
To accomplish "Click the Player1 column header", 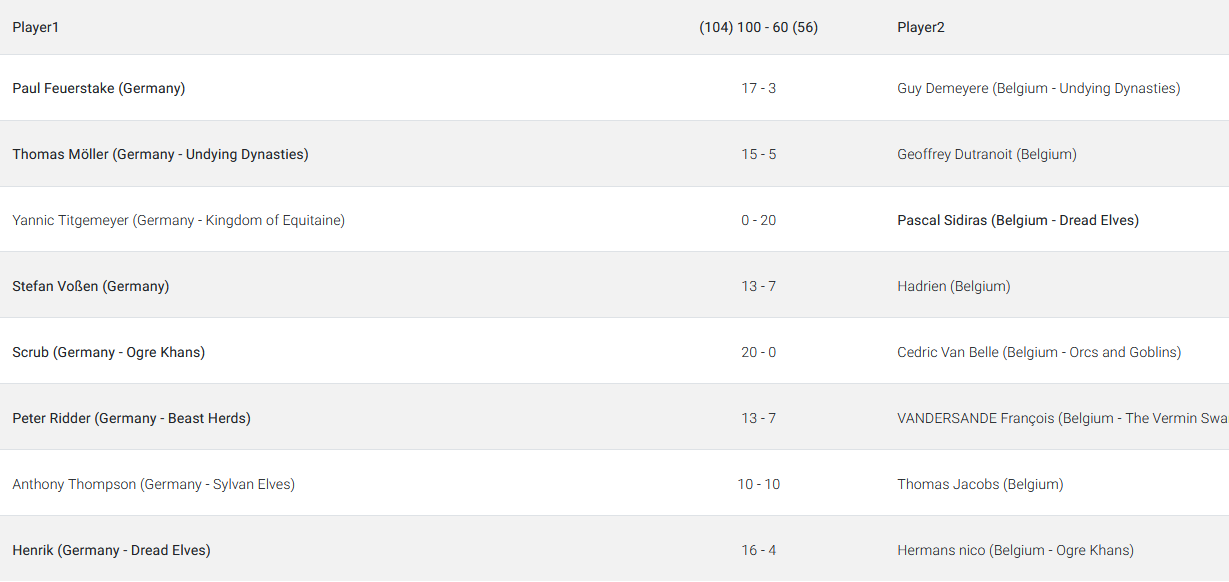I will [x=36, y=28].
